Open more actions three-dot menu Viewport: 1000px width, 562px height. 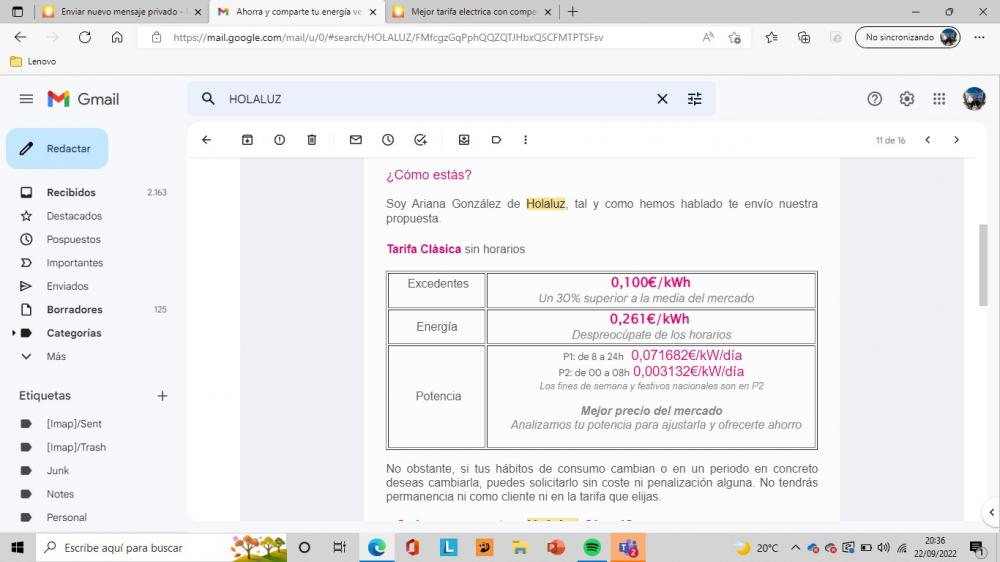click(526, 140)
